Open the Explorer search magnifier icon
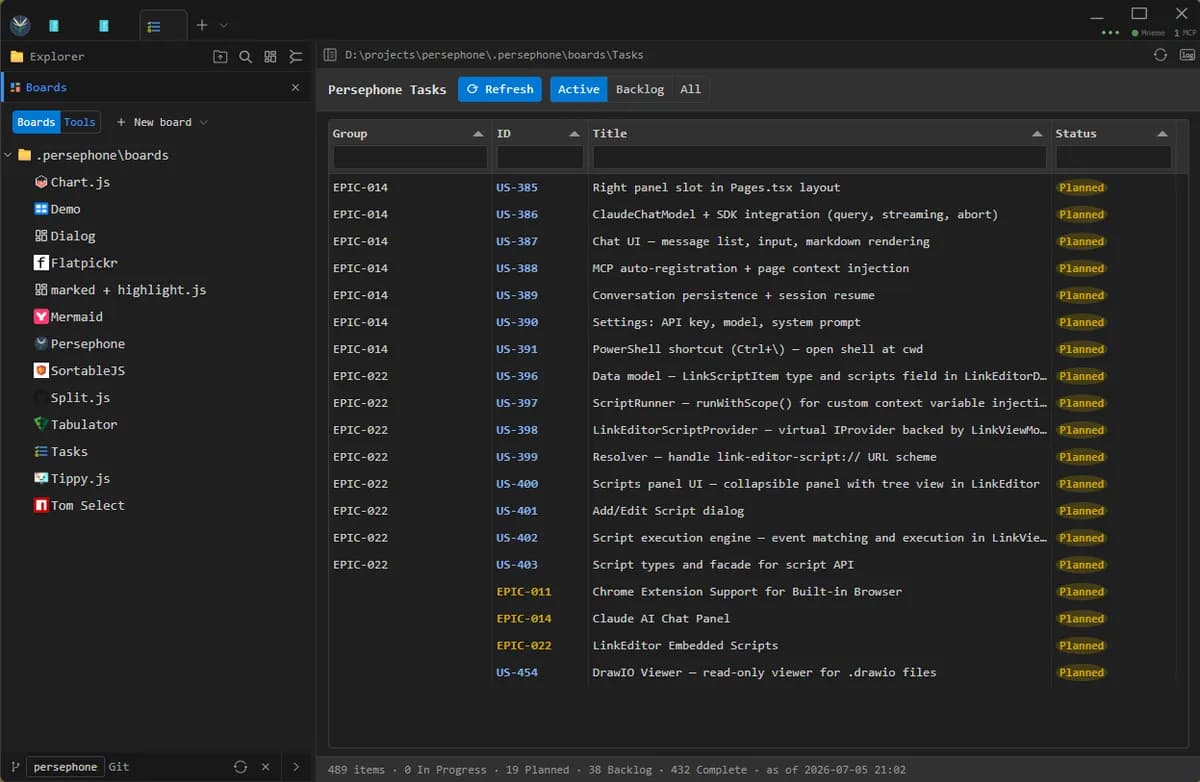The image size is (1200, 782). pyautogui.click(x=245, y=57)
